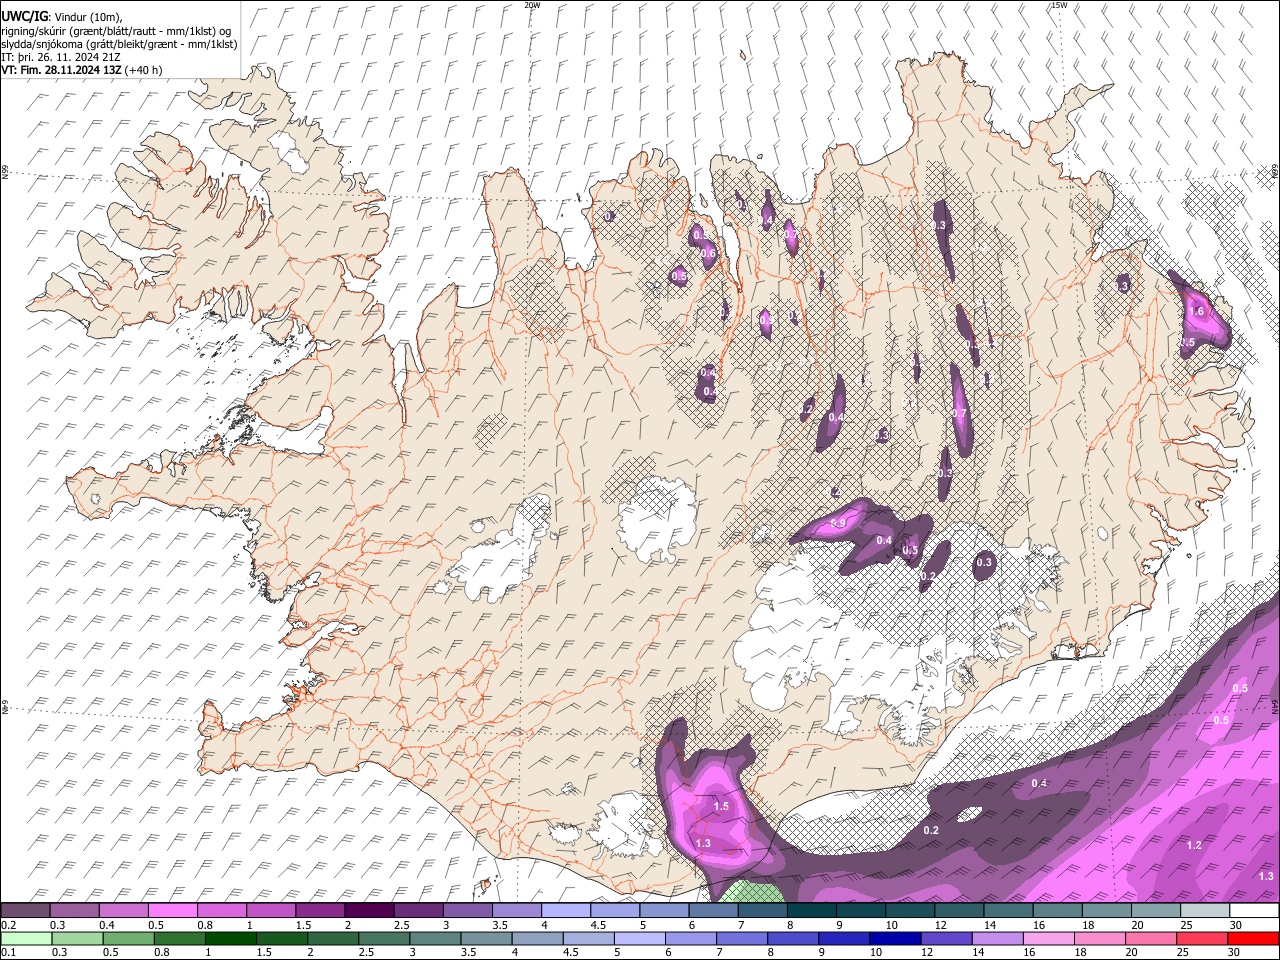Select the lavender lower-legend swatch between 14 and 16
The height and width of the screenshot is (960, 1280).
(x=996, y=938)
